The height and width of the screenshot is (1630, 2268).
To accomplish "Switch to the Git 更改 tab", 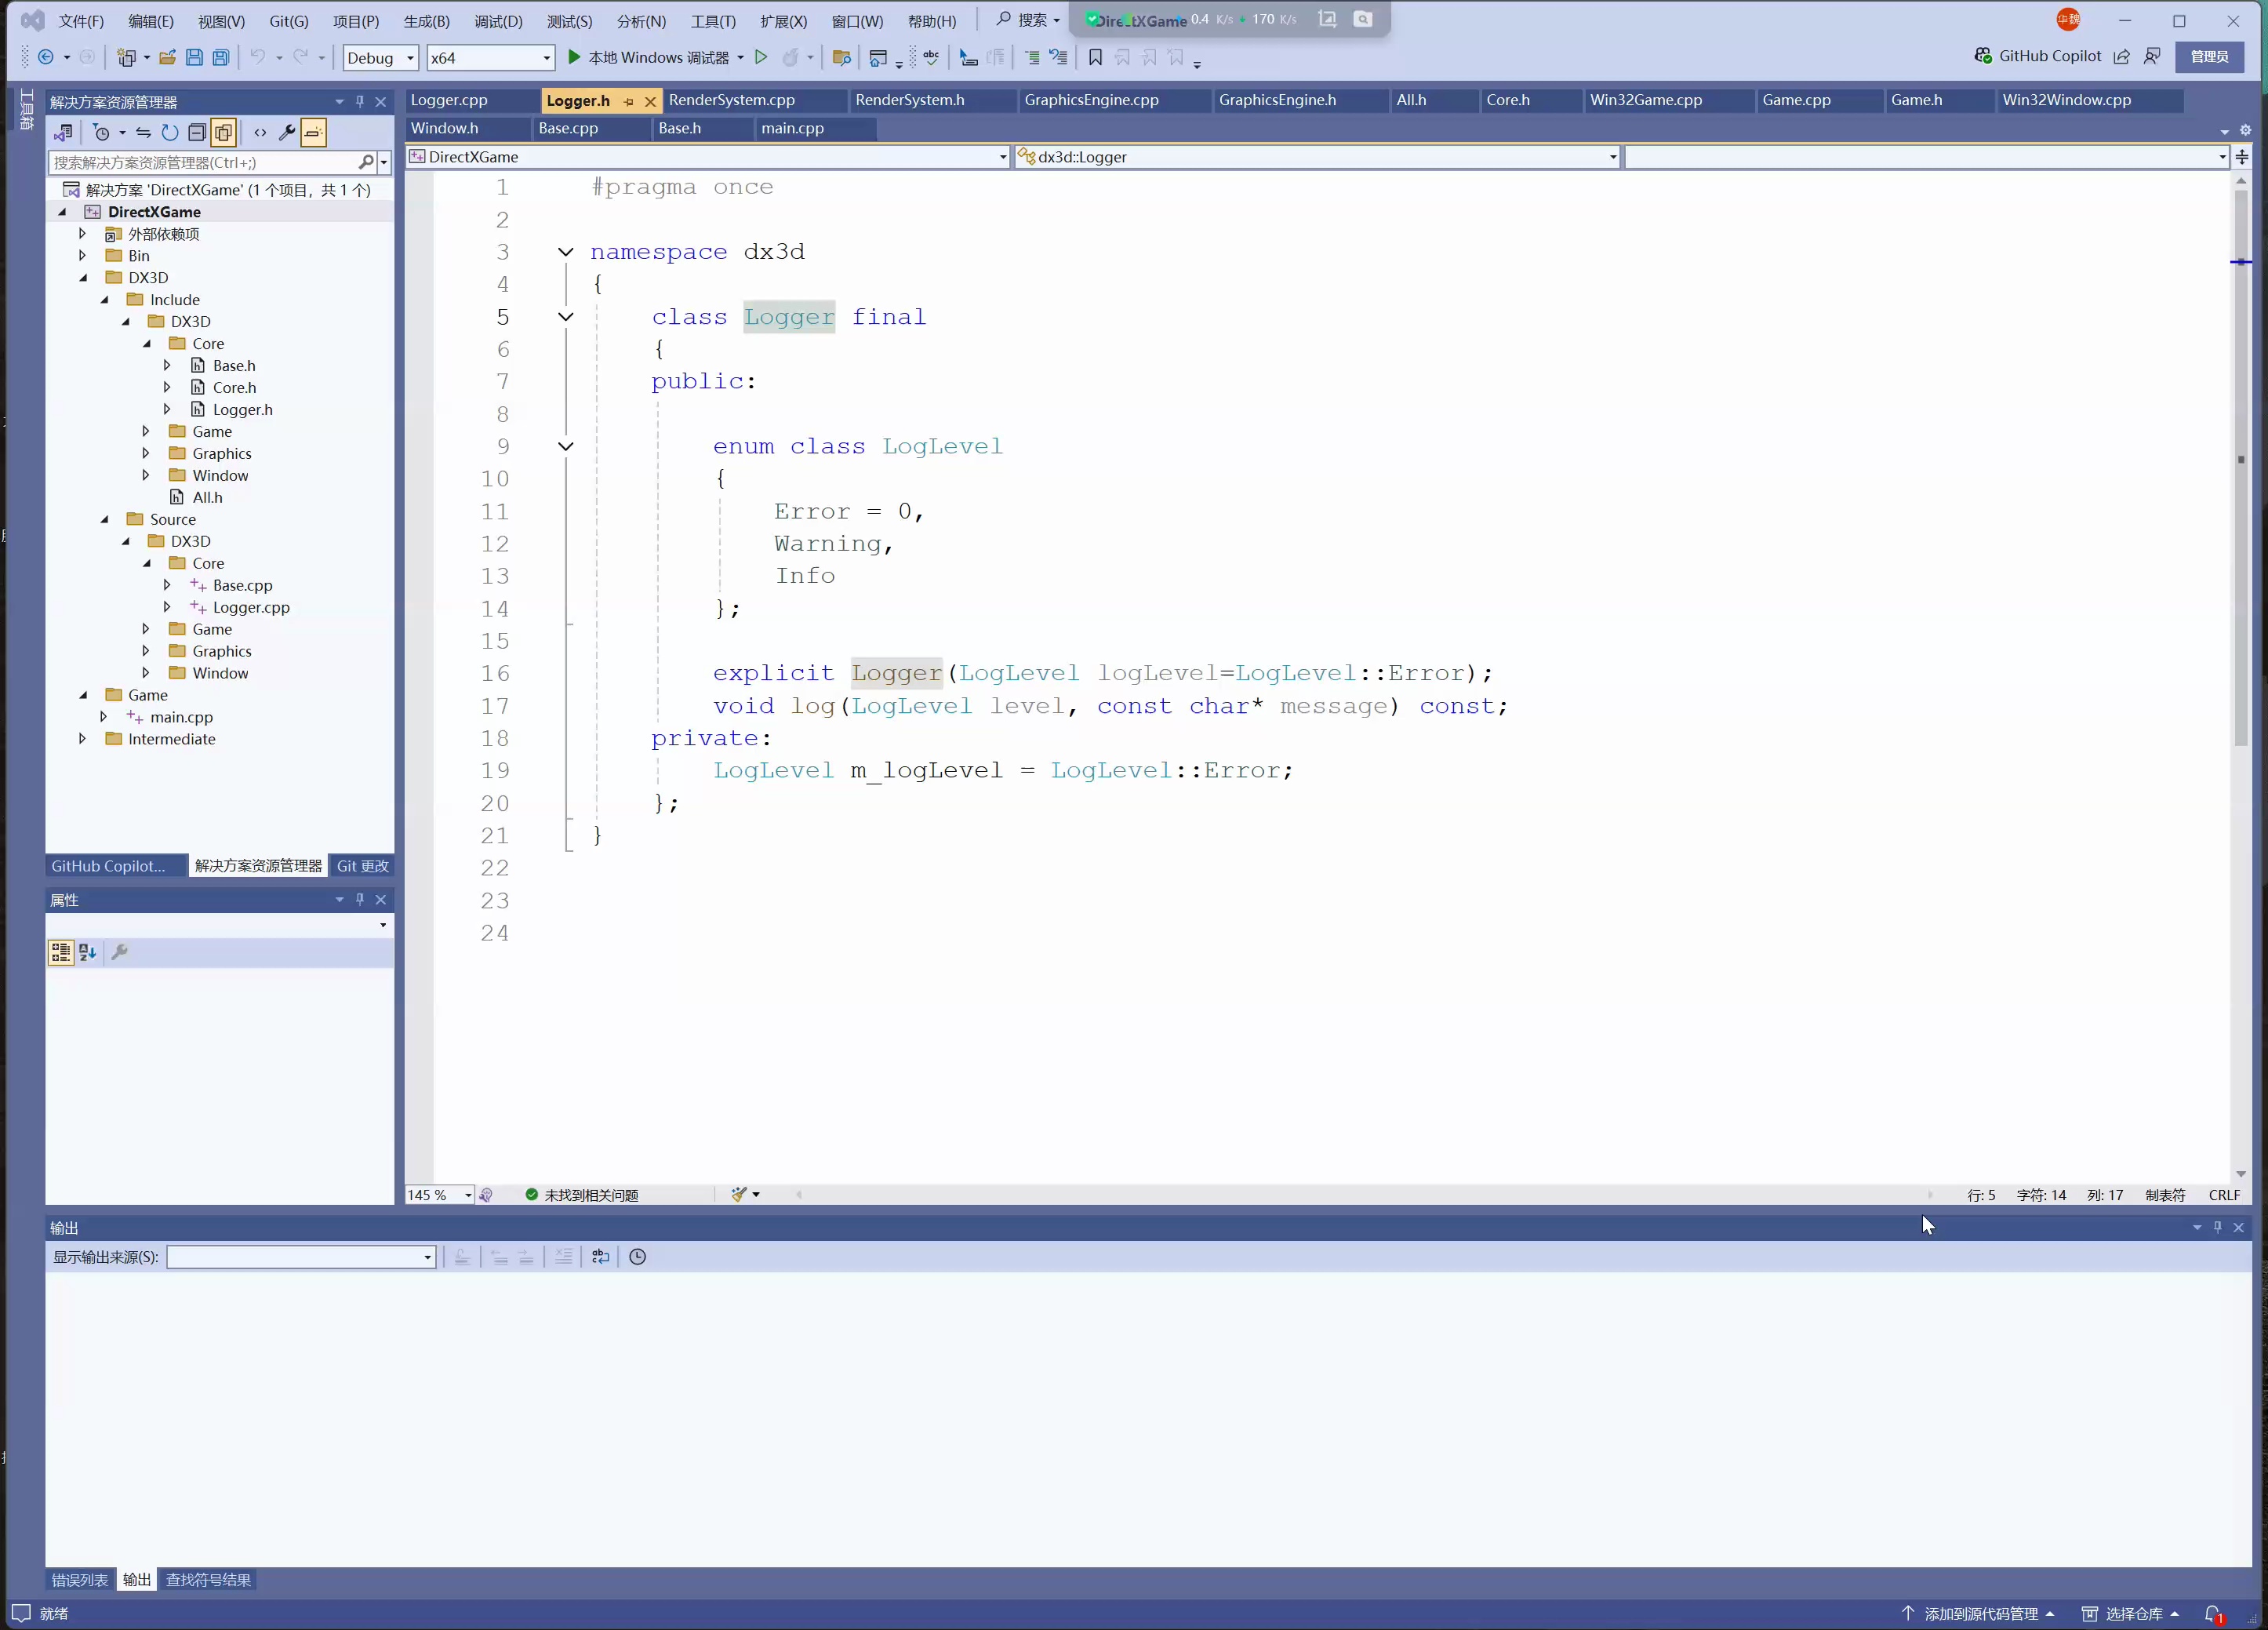I will 362,866.
